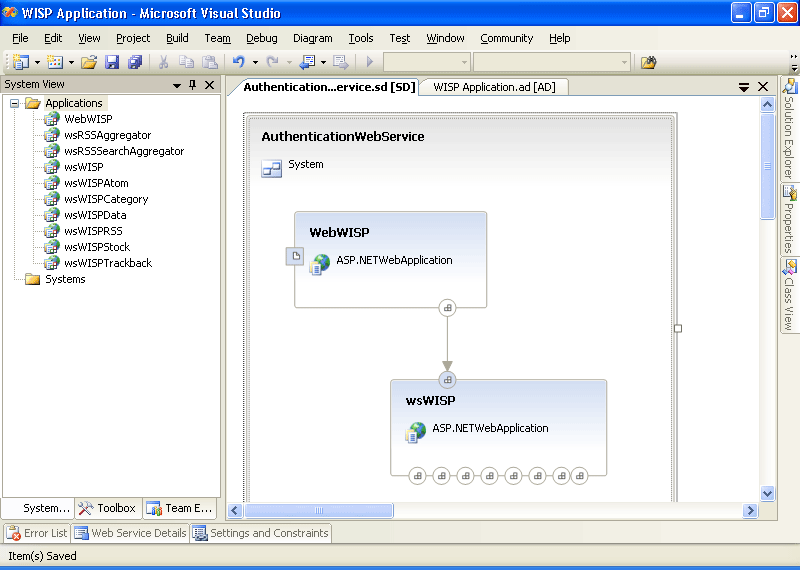Click the endpoint connector below WebWISP box
The width and height of the screenshot is (800, 570).
click(x=447, y=307)
